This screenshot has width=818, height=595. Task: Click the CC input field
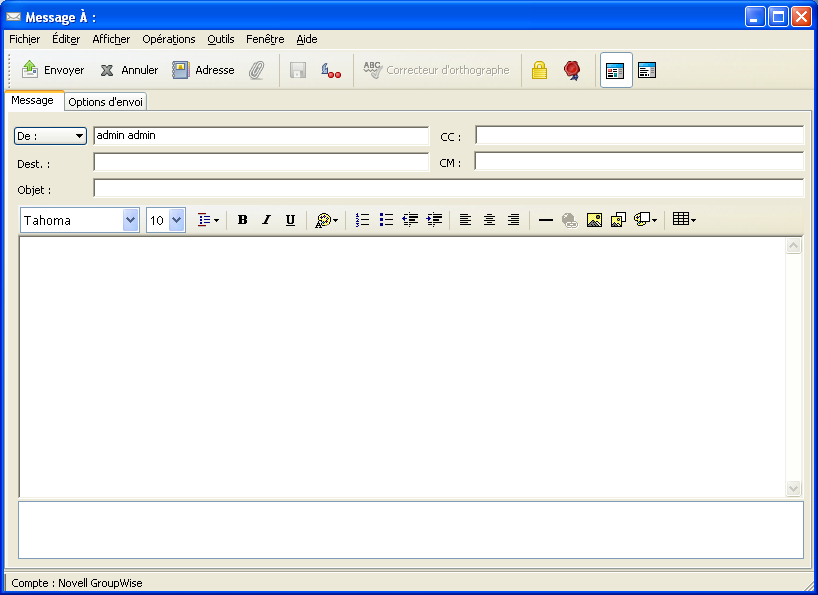pyautogui.click(x=640, y=136)
